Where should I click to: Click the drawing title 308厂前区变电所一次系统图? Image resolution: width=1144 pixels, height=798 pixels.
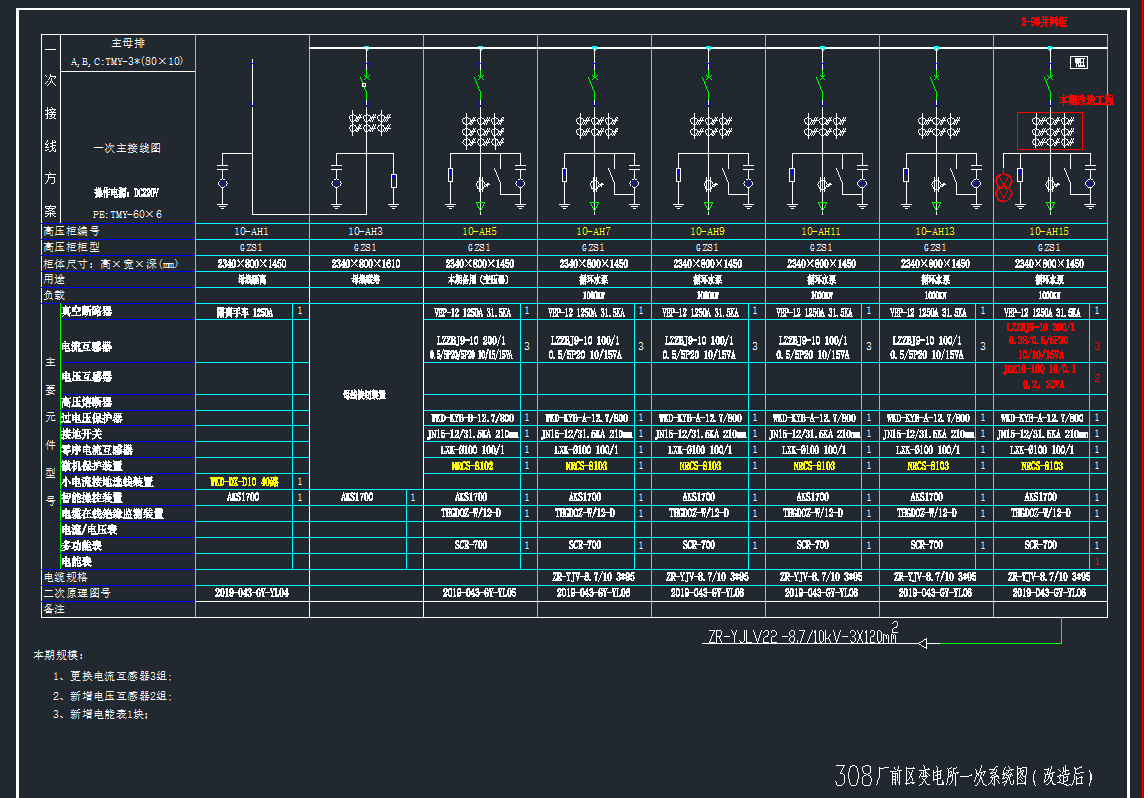click(x=963, y=776)
